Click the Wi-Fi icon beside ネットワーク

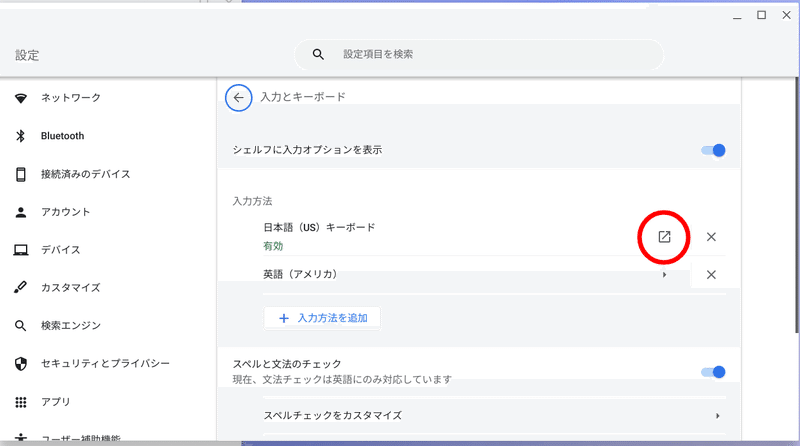[x=20, y=98]
